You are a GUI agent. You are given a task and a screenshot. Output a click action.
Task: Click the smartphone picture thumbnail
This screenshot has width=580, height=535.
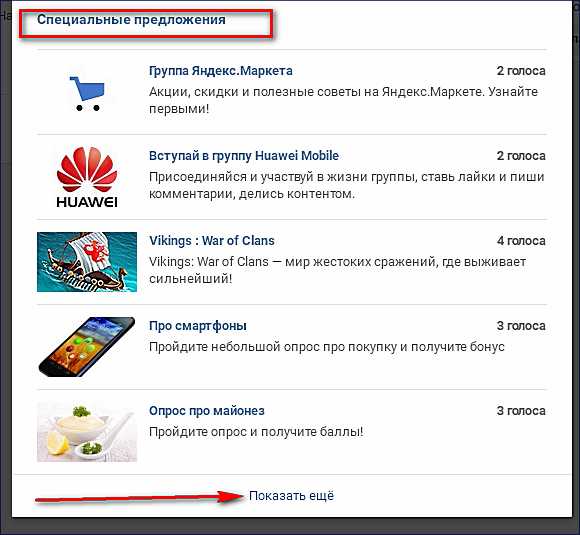click(87, 347)
